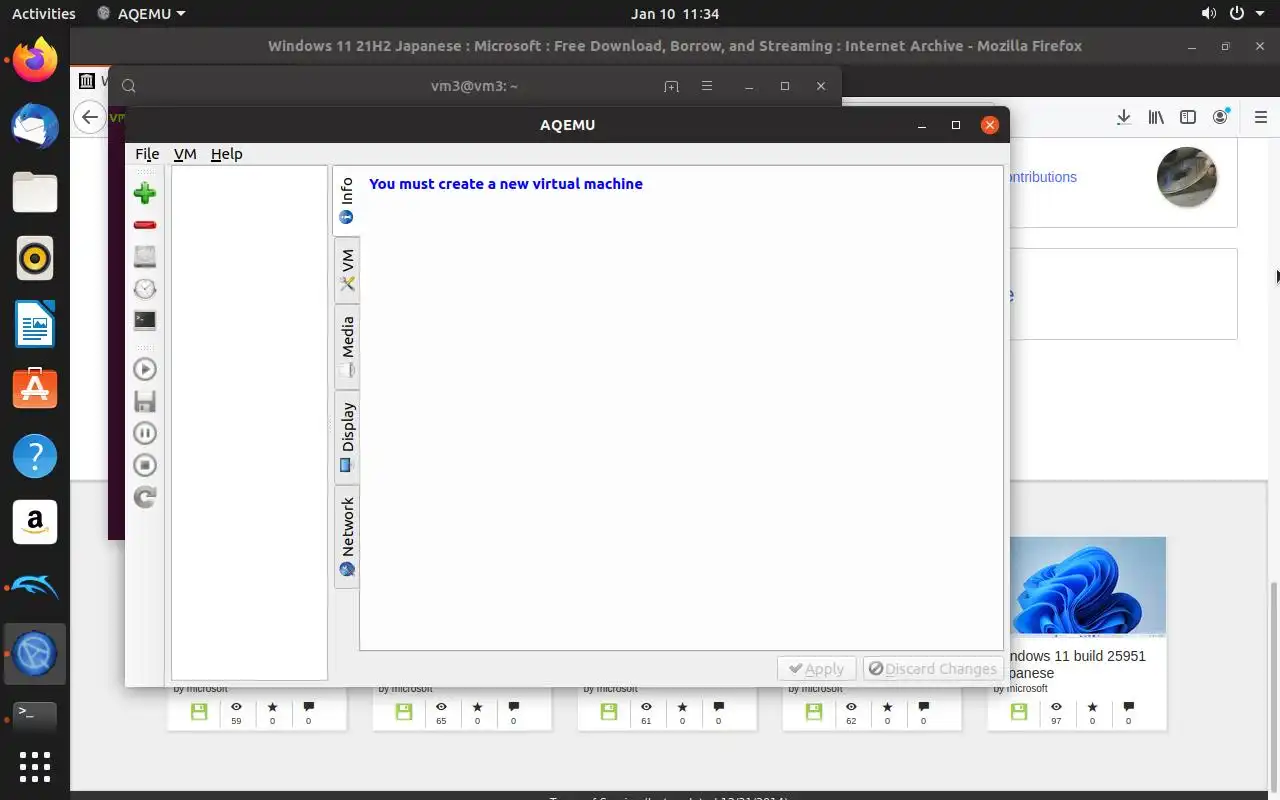Open Windows 11 build 25951 thumbnail in Firefox
1280x800 pixels.
(1088, 587)
